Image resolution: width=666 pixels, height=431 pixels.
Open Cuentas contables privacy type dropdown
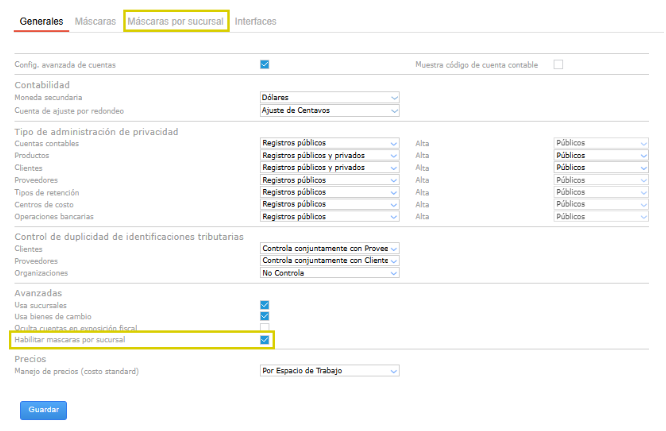click(329, 144)
